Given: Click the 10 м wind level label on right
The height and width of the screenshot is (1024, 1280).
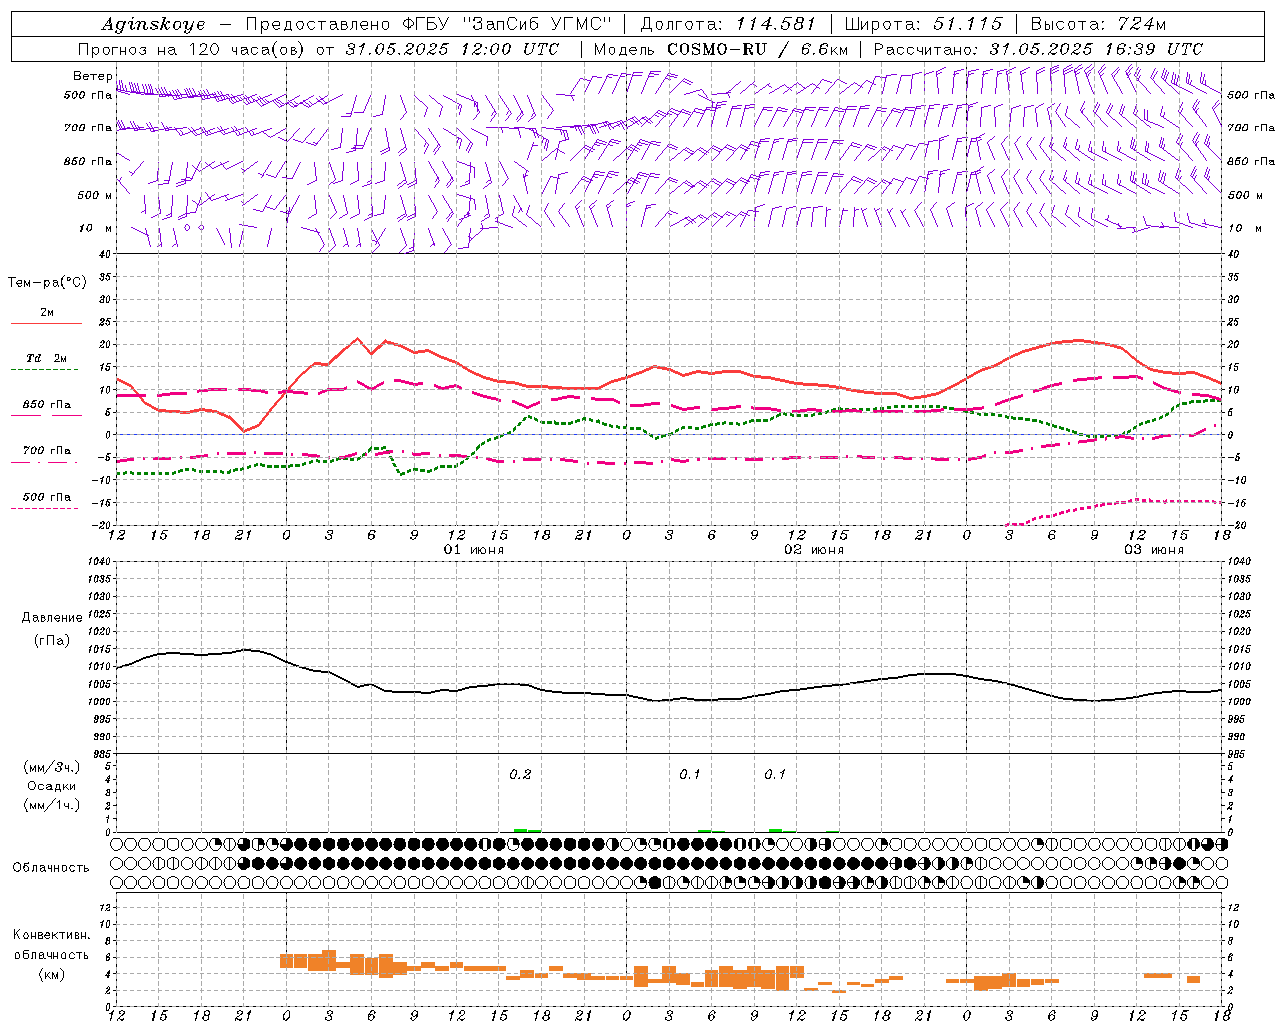Looking at the screenshot, I should tap(1244, 228).
